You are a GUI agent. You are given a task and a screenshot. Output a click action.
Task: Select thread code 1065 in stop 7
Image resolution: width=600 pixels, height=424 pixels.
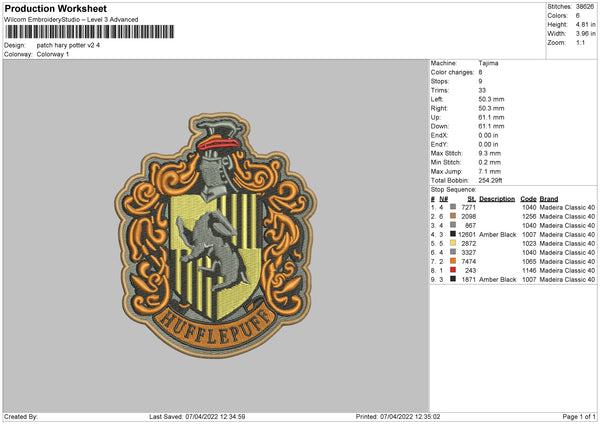click(x=529, y=262)
